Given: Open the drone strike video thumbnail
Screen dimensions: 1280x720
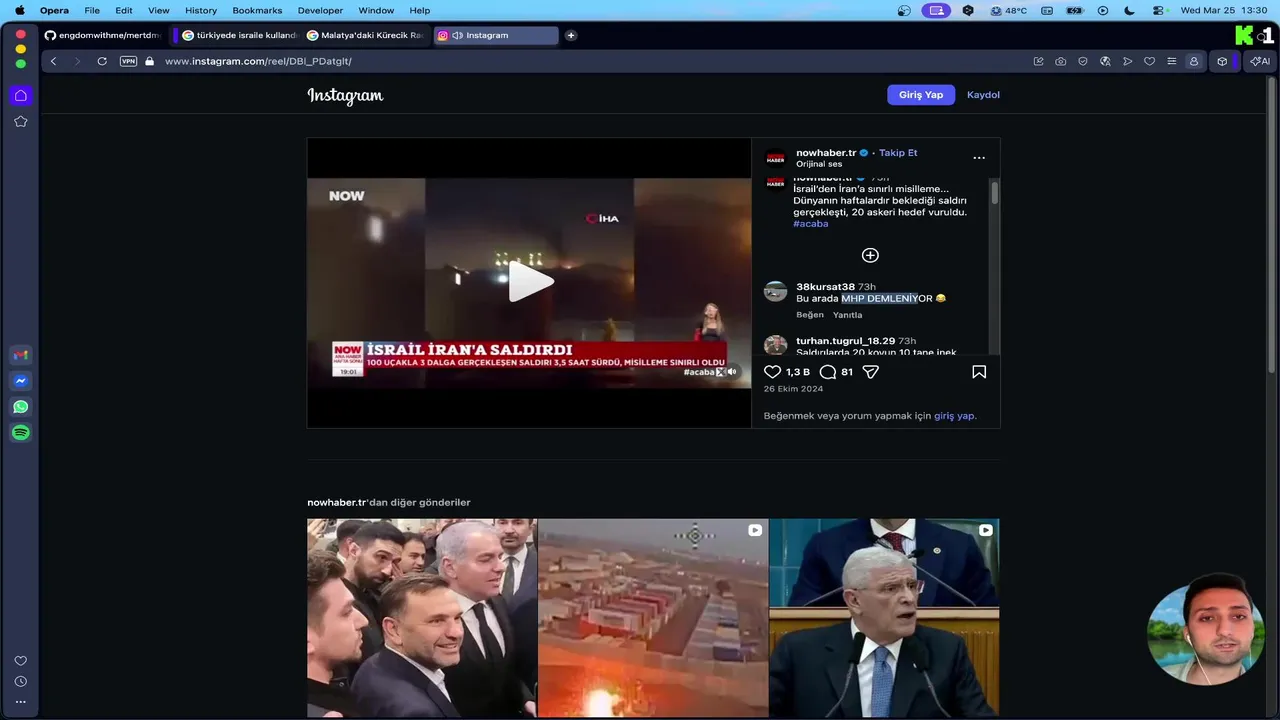Looking at the screenshot, I should click(653, 617).
